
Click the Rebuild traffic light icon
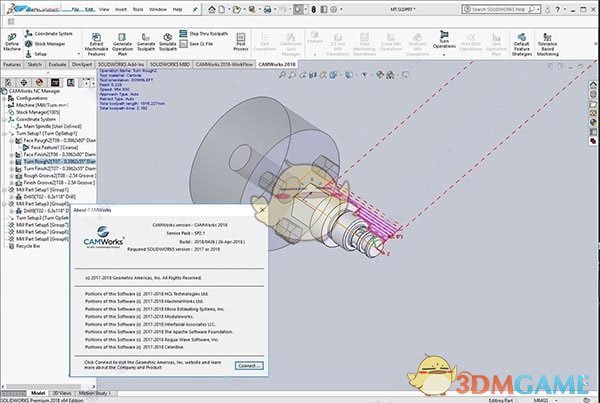coord(313,9)
